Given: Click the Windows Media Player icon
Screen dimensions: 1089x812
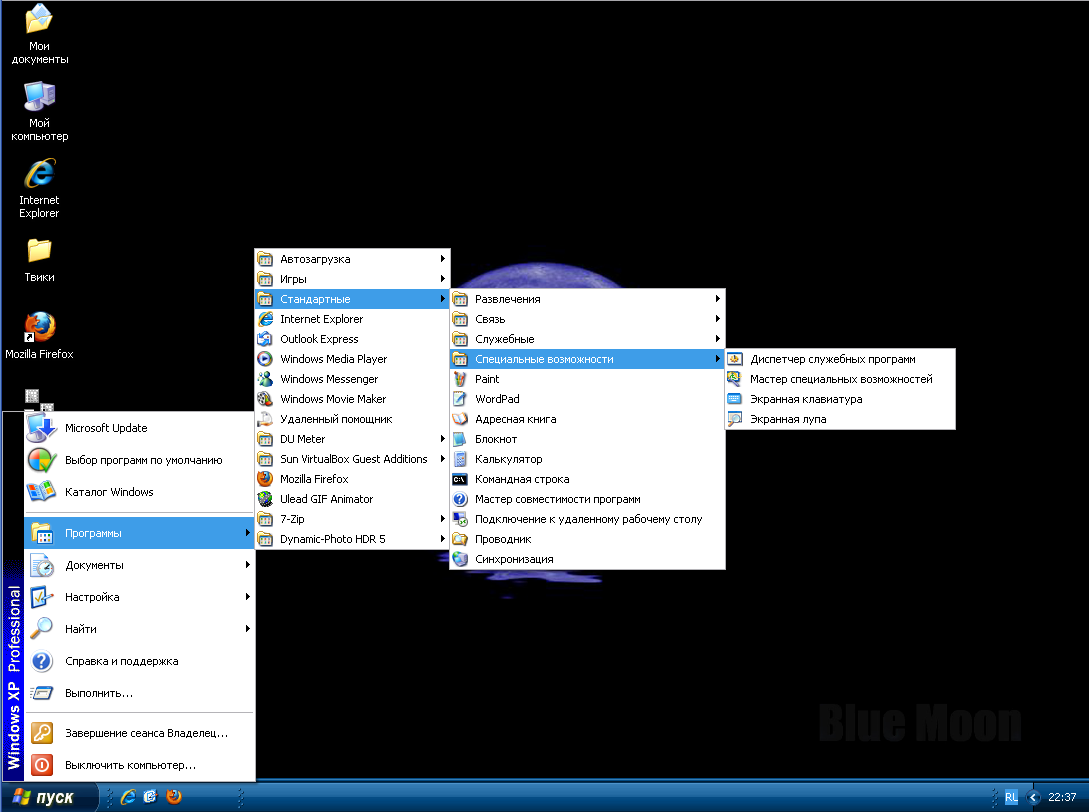Looking at the screenshot, I should [265, 359].
